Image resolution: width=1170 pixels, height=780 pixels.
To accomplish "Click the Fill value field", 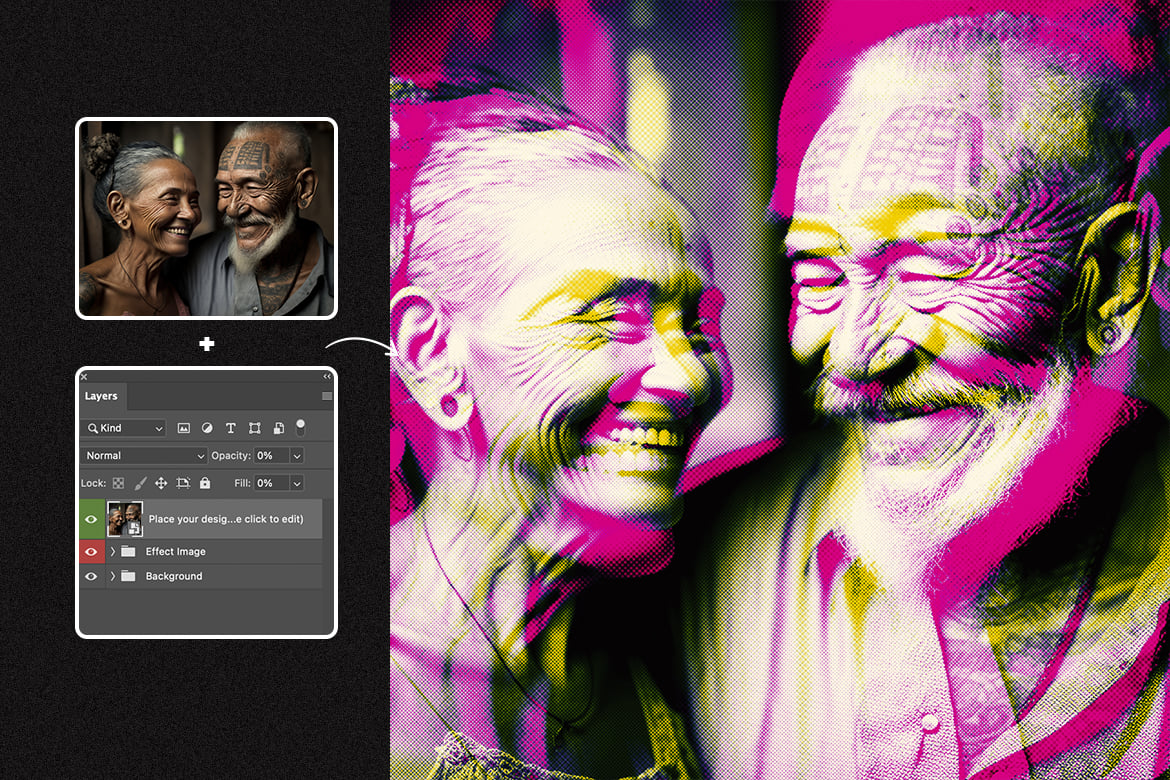I will [271, 484].
